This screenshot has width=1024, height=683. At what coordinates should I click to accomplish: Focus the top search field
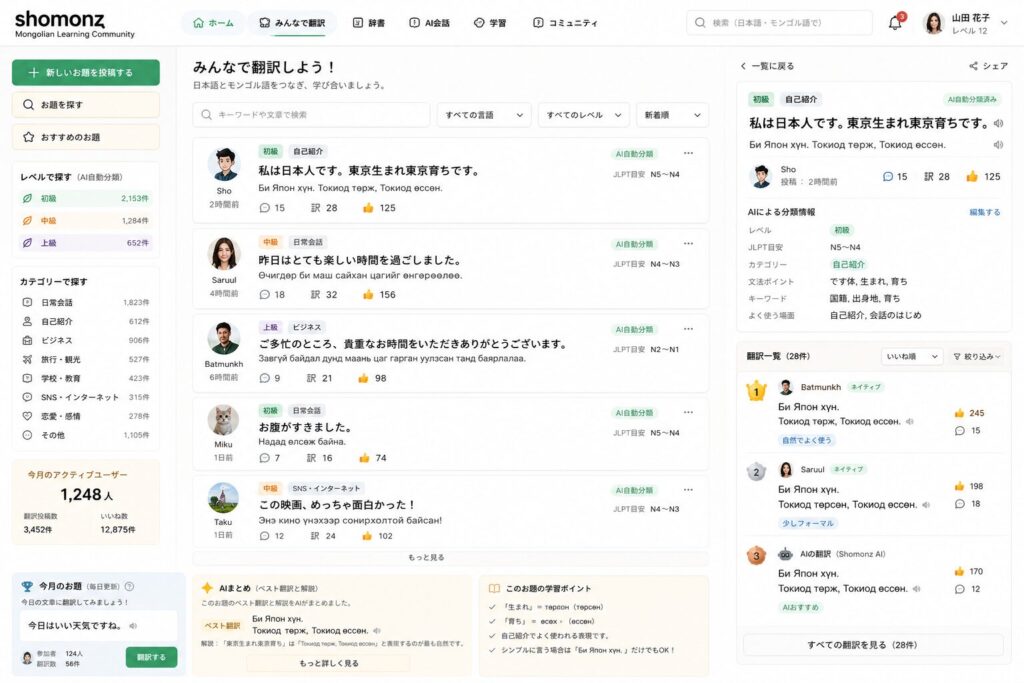[x=779, y=23]
